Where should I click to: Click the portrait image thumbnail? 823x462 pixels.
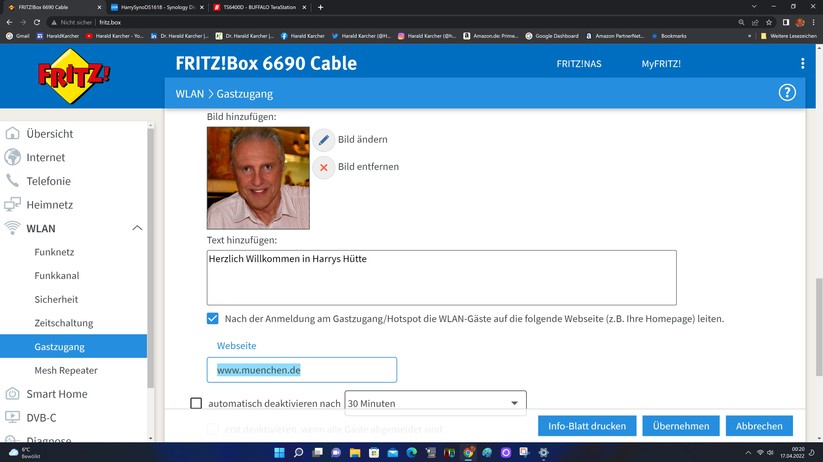pyautogui.click(x=258, y=178)
